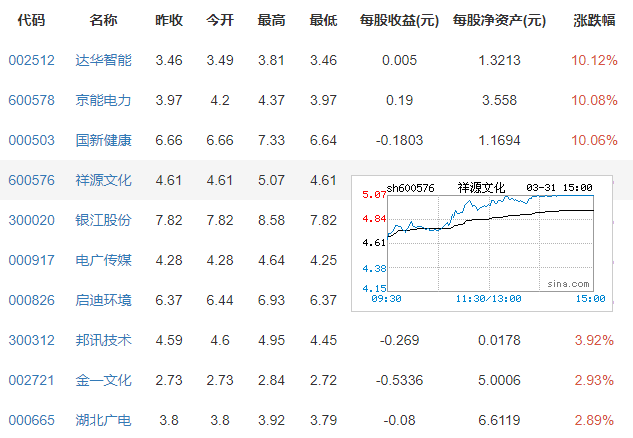Open 金一文化 stock name link

103,380
